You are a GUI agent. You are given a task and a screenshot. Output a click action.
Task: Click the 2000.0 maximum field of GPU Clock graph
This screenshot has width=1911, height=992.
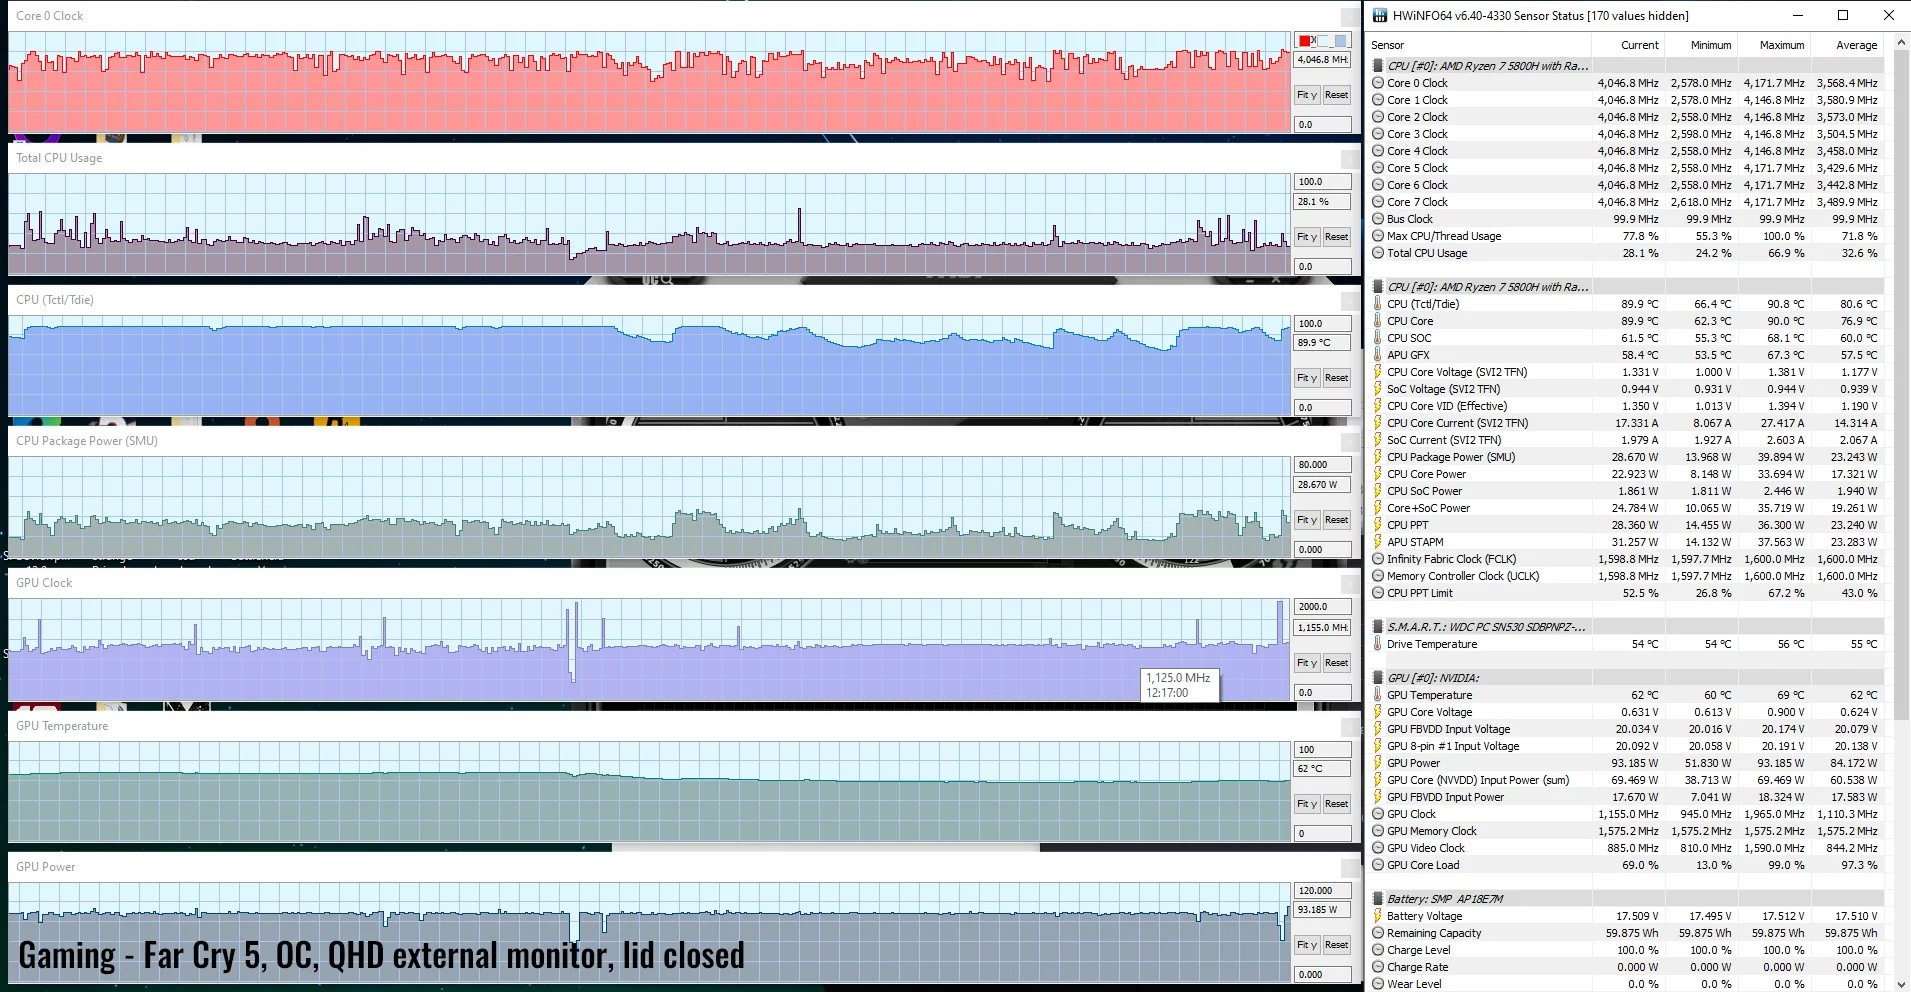tap(1321, 607)
